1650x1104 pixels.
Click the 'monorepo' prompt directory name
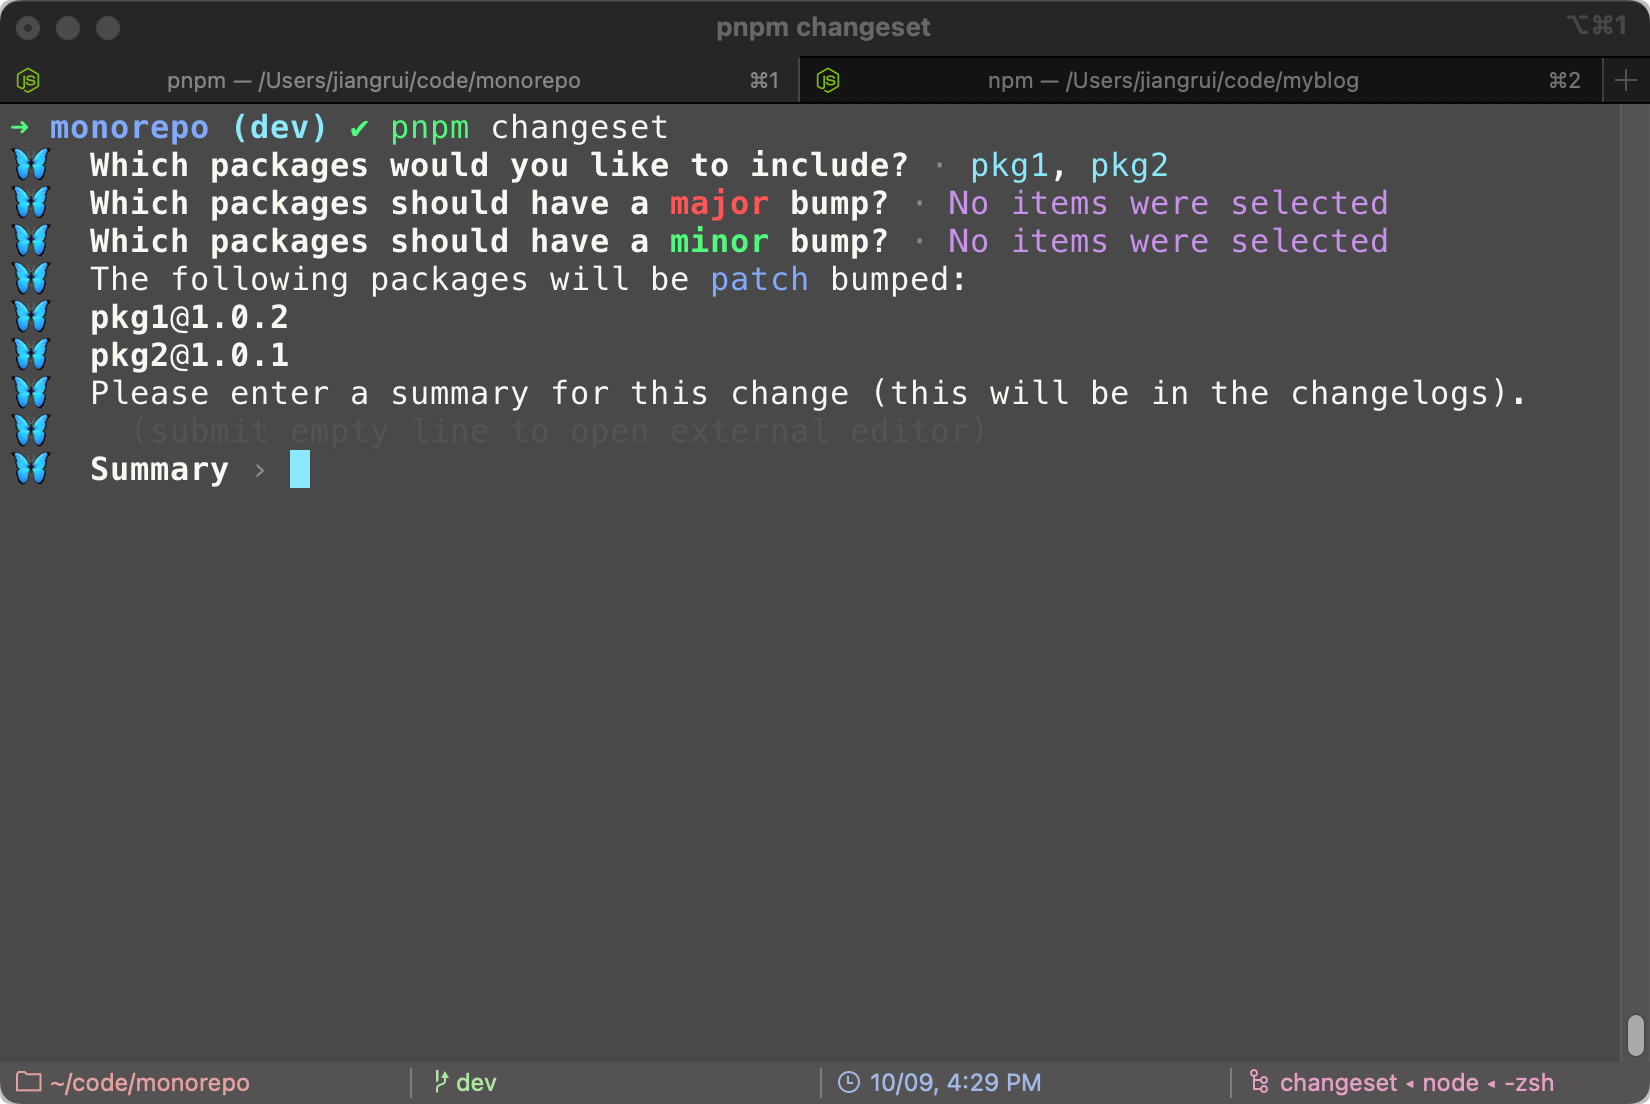129,128
